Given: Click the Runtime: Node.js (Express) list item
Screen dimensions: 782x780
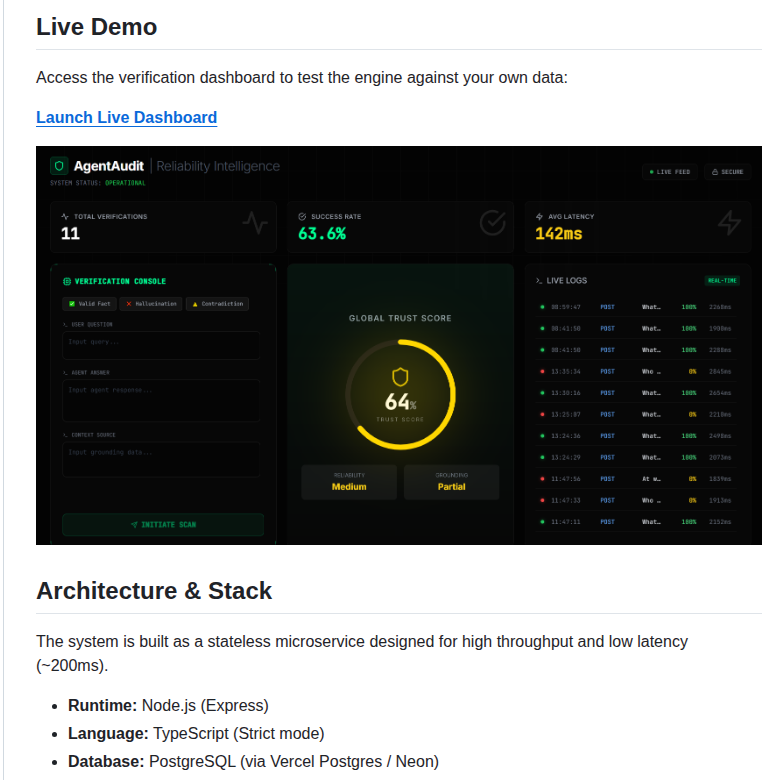Looking at the screenshot, I should point(168,706).
